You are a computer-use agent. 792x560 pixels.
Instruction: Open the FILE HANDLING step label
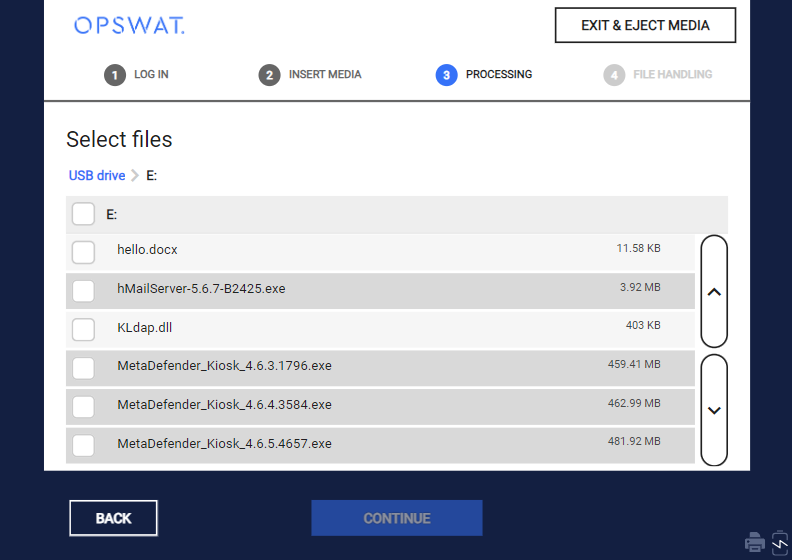point(672,74)
